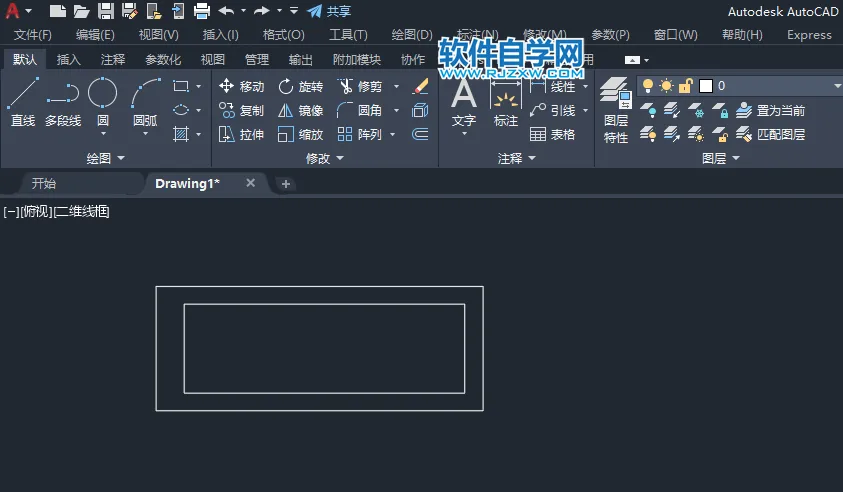Click the Save disk icon
This screenshot has height=492, width=843.
[105, 11]
